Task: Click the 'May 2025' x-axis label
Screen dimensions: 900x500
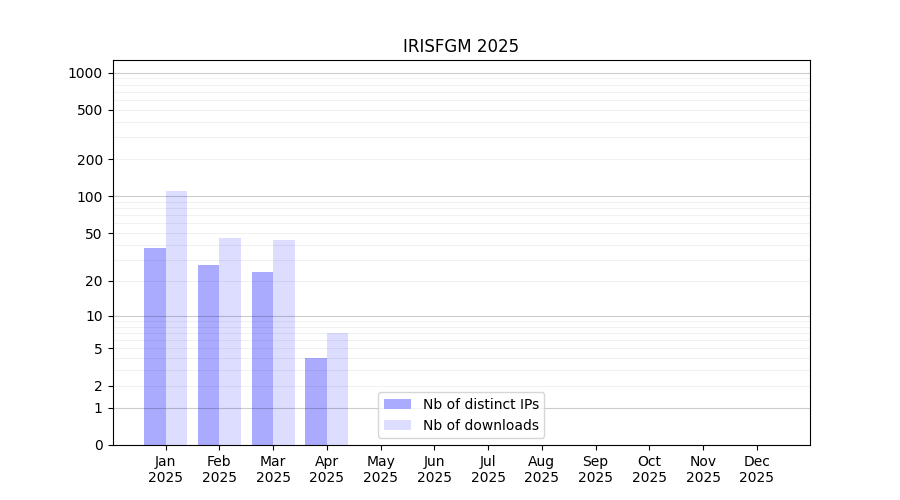Action: (x=380, y=469)
